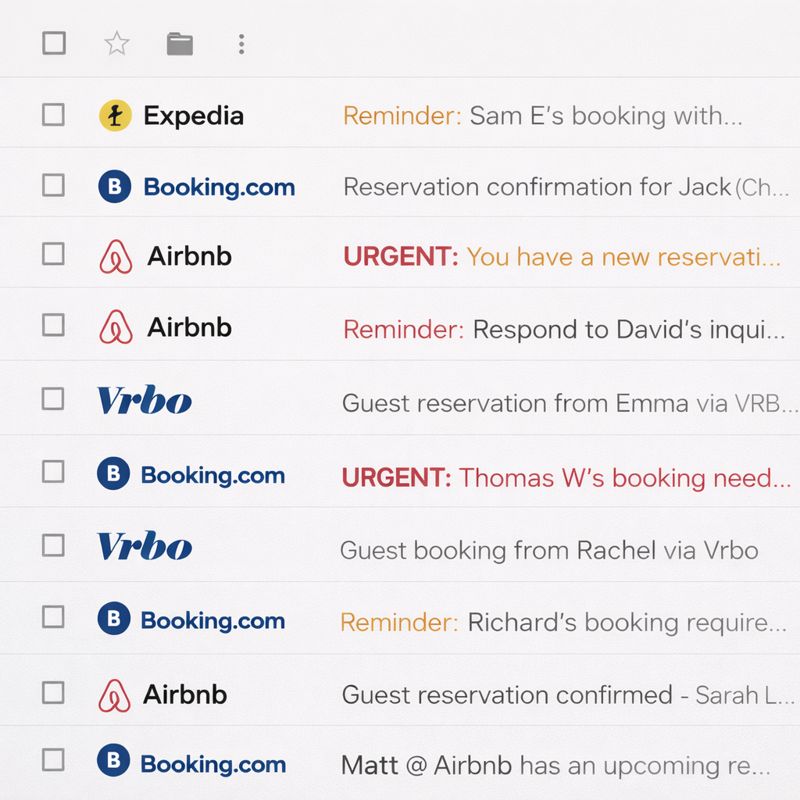The height and width of the screenshot is (800, 800).
Task: Click the Booking.com logo on Thomas W's email
Action: click(113, 474)
